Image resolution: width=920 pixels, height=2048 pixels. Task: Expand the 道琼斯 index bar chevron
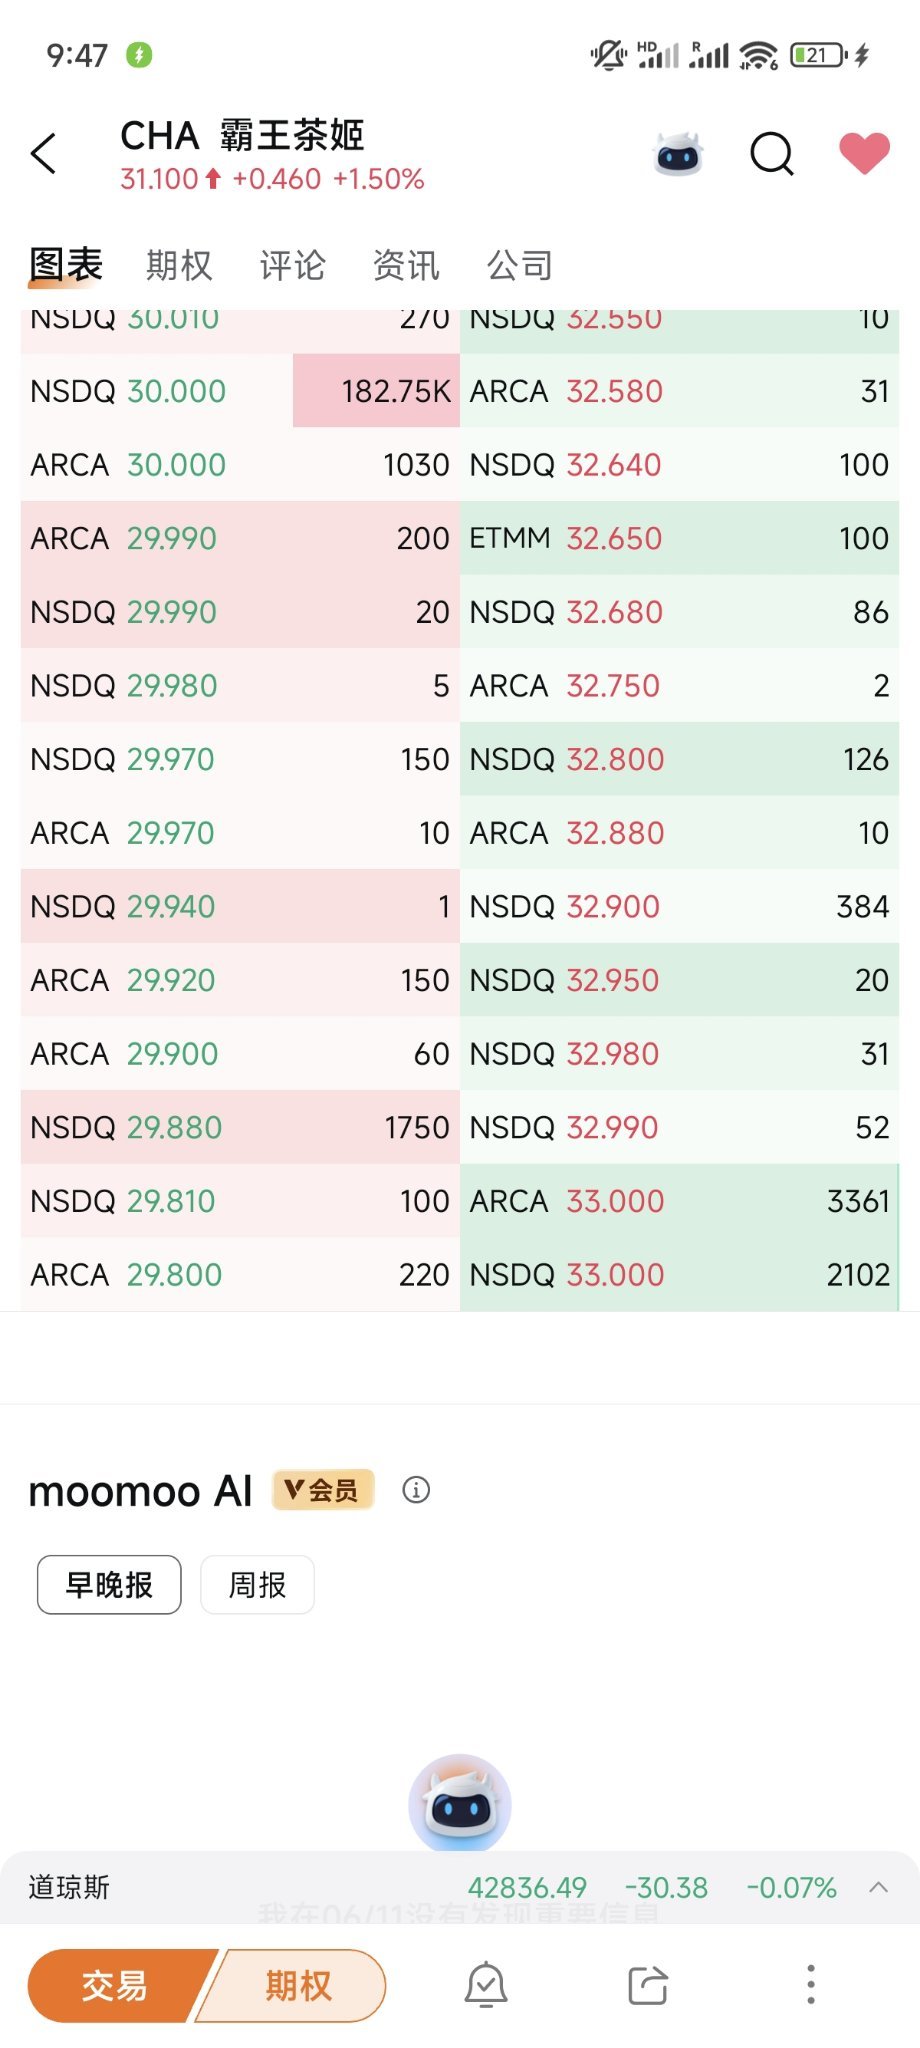879,1888
